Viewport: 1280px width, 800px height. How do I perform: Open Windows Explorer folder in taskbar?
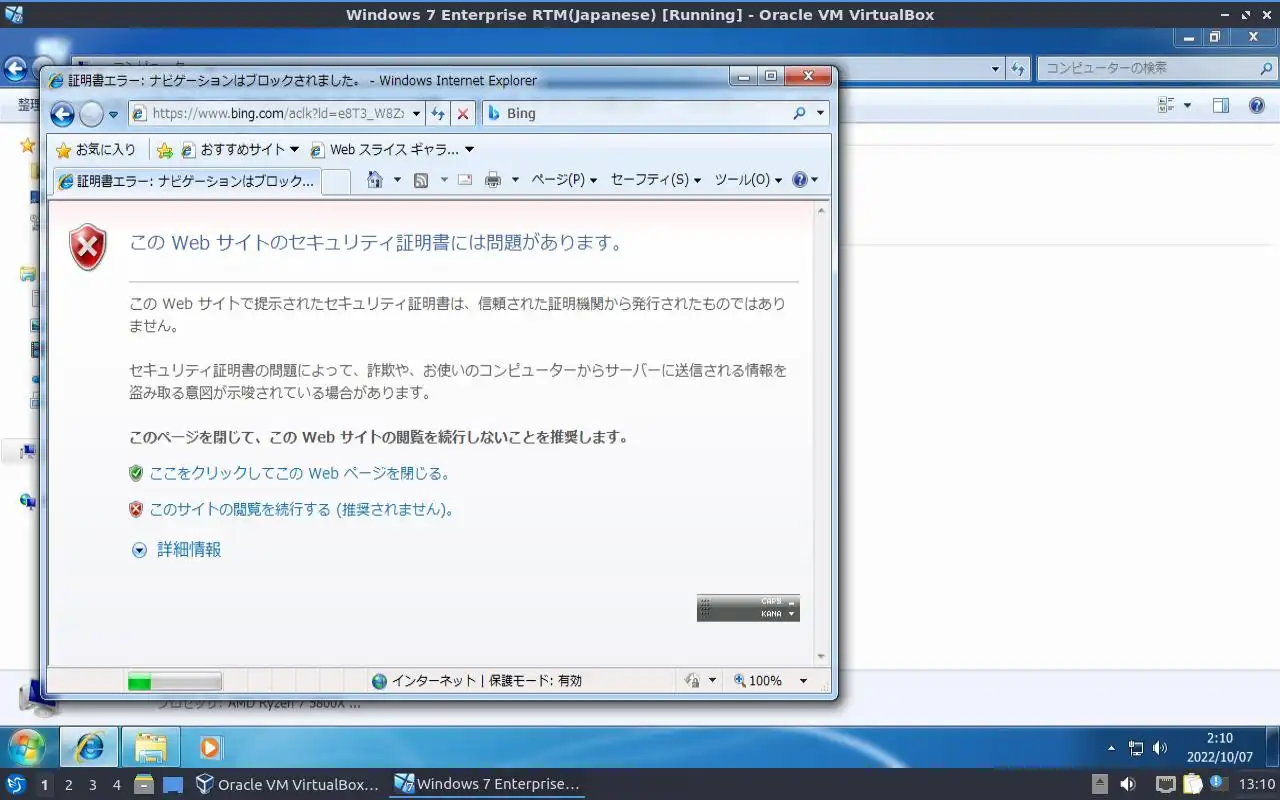pyautogui.click(x=151, y=747)
